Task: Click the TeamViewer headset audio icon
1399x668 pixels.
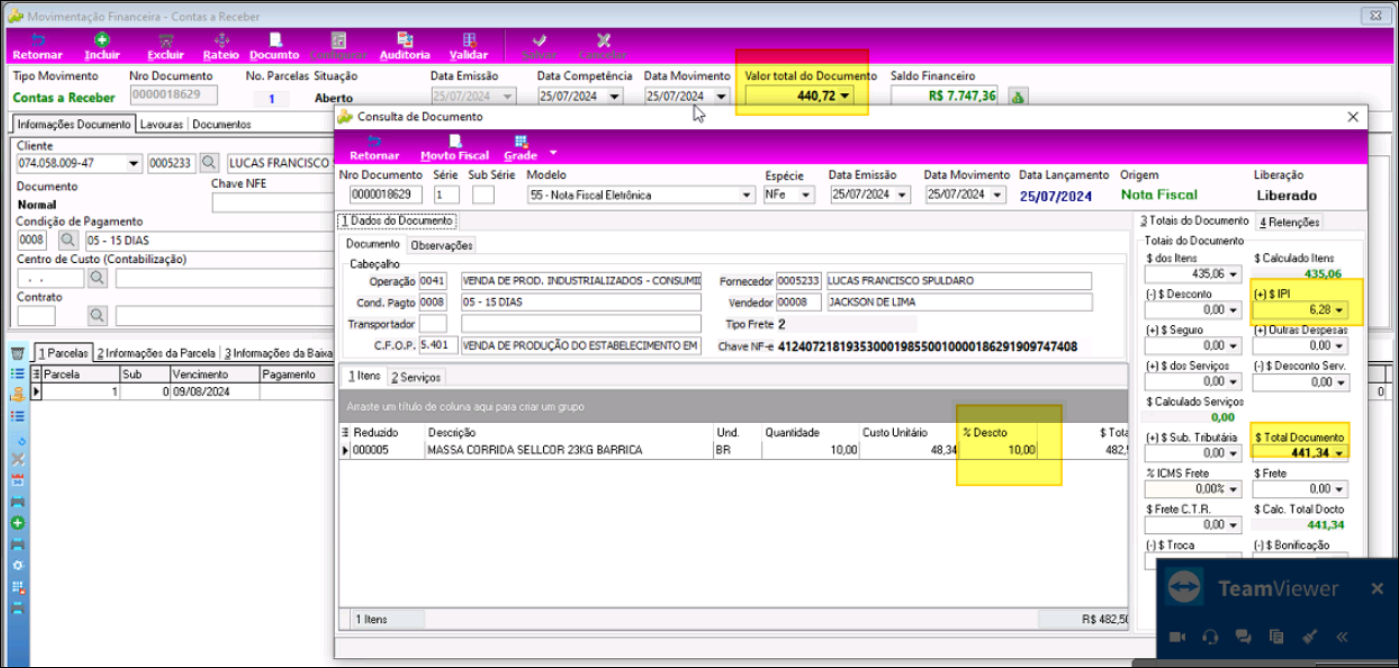Action: (1210, 637)
